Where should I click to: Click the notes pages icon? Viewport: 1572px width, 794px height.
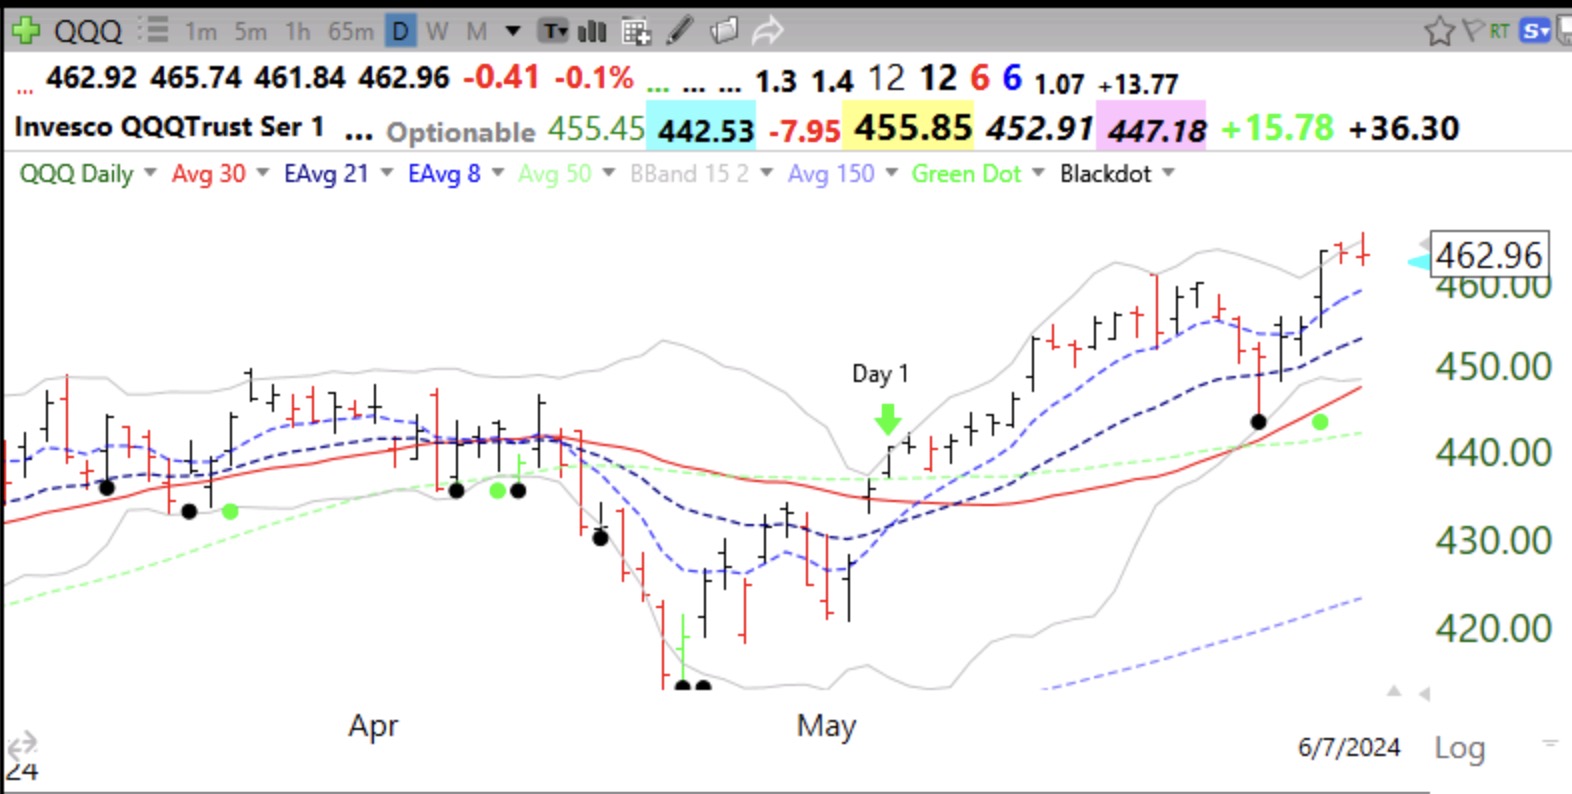tap(724, 31)
